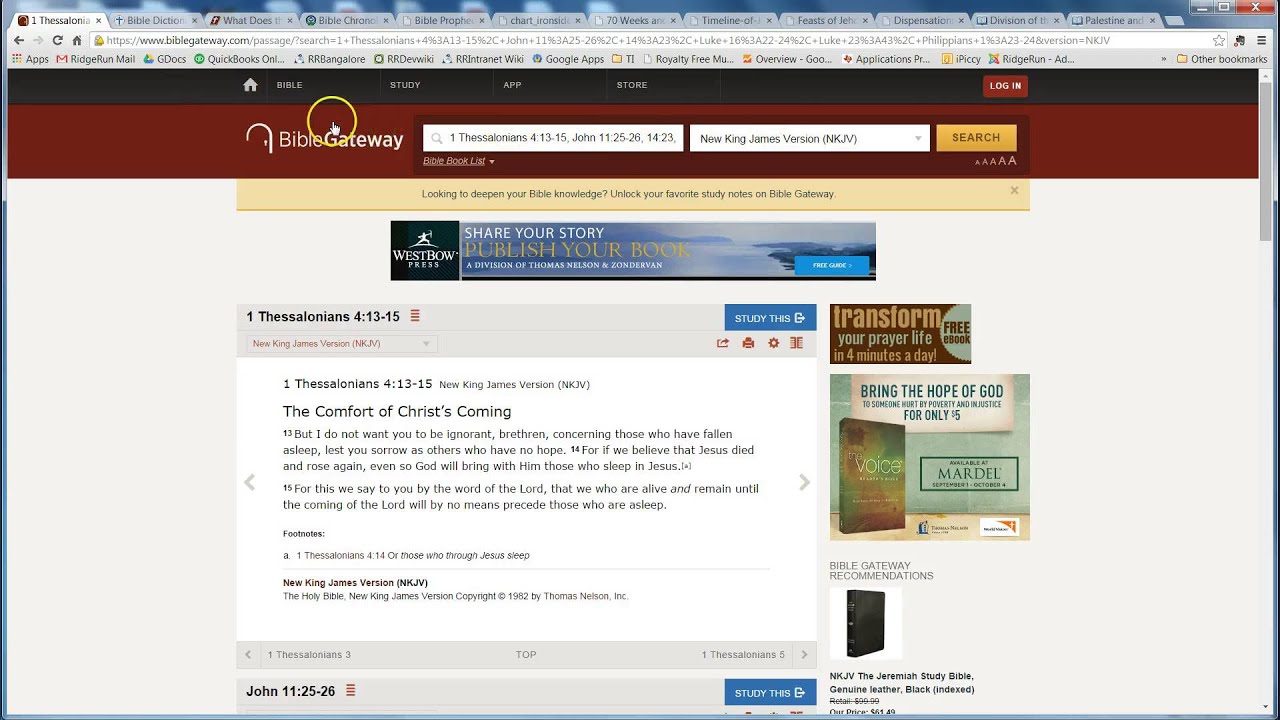Go to previous passage arrow
The image size is (1280, 720).
pyautogui.click(x=250, y=482)
